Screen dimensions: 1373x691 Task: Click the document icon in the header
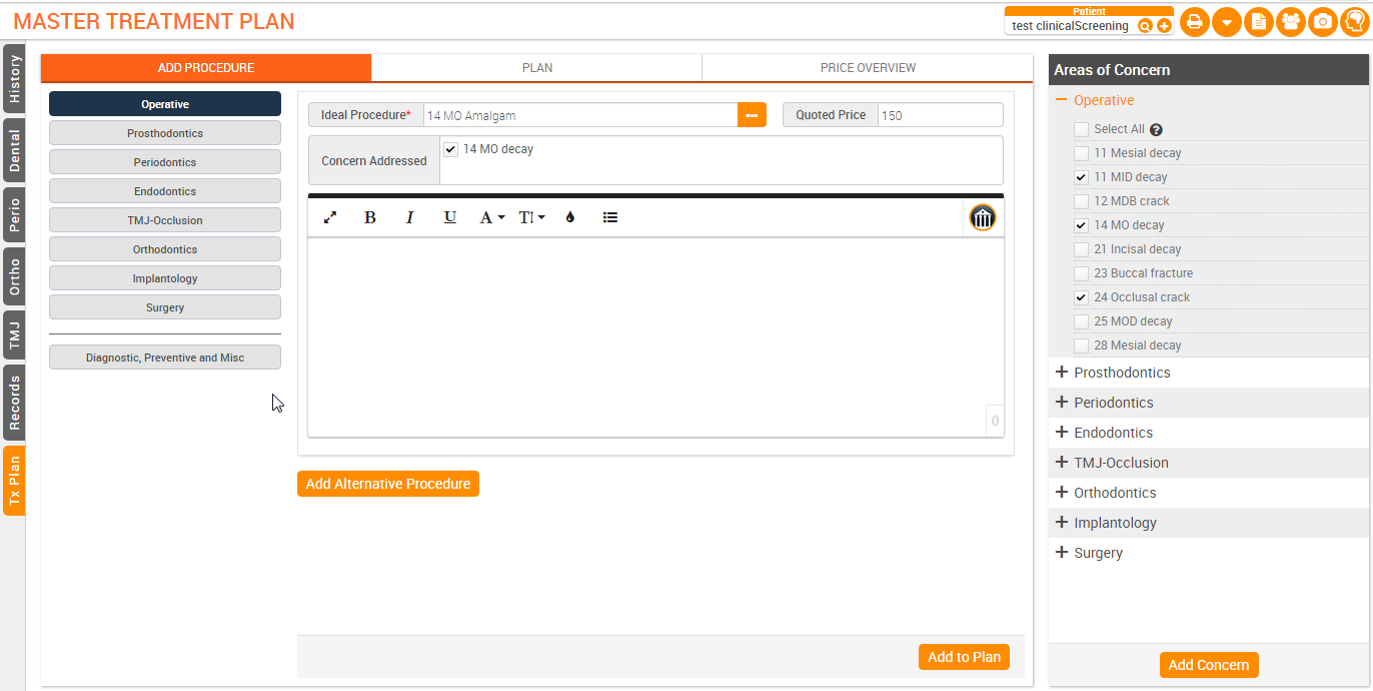coord(1258,22)
